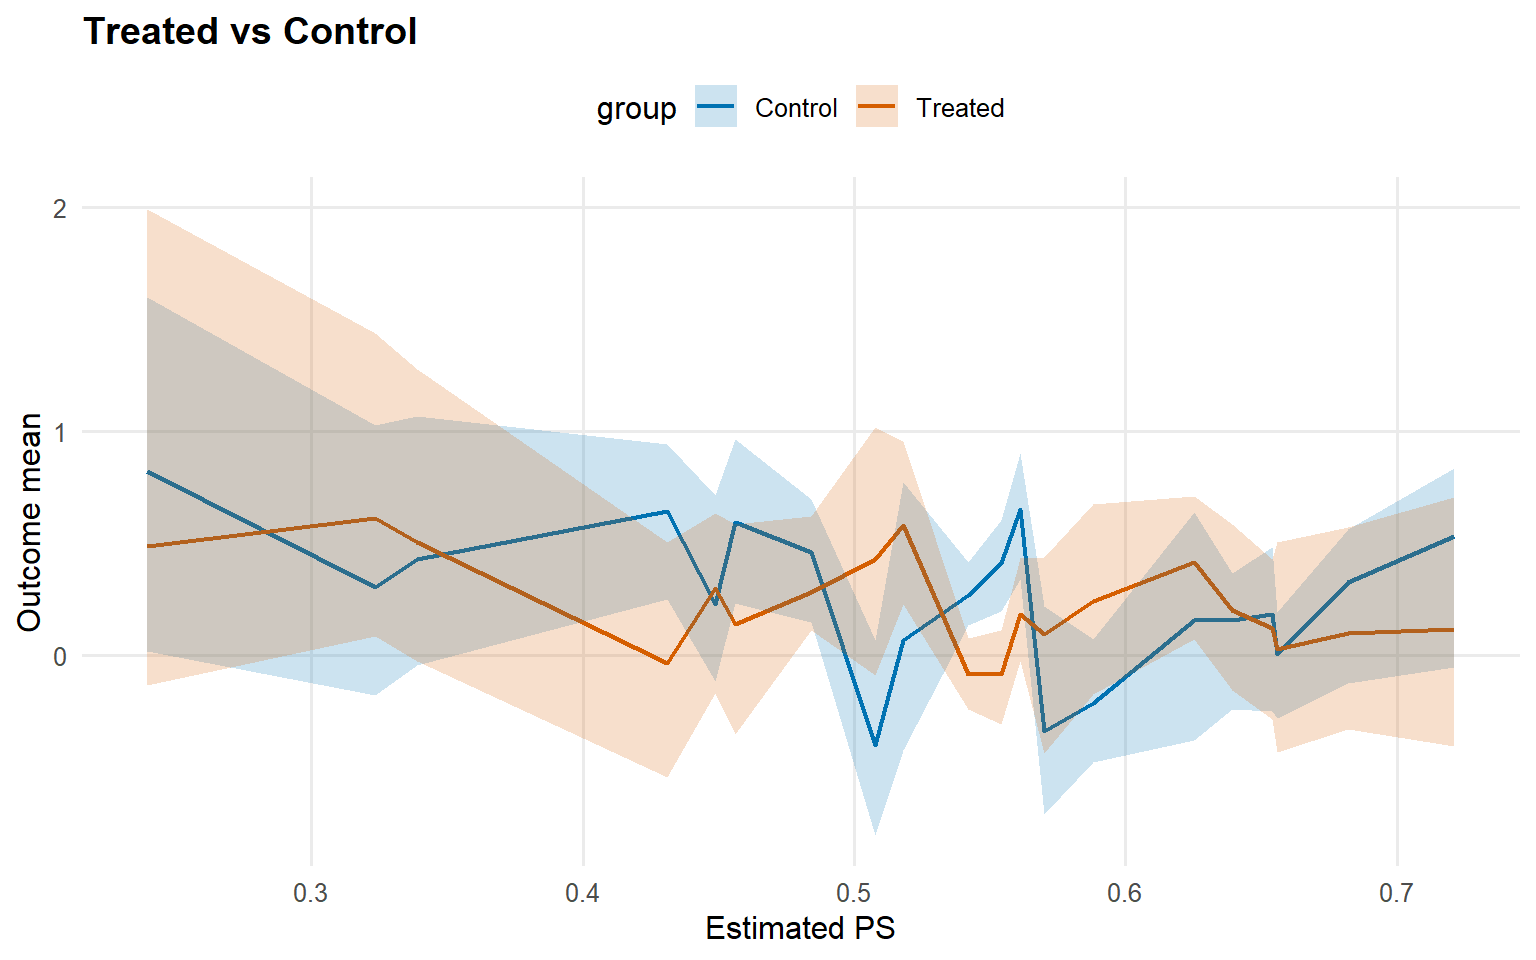Click the Treated legend color swatch
The image size is (1536, 960).
[877, 107]
